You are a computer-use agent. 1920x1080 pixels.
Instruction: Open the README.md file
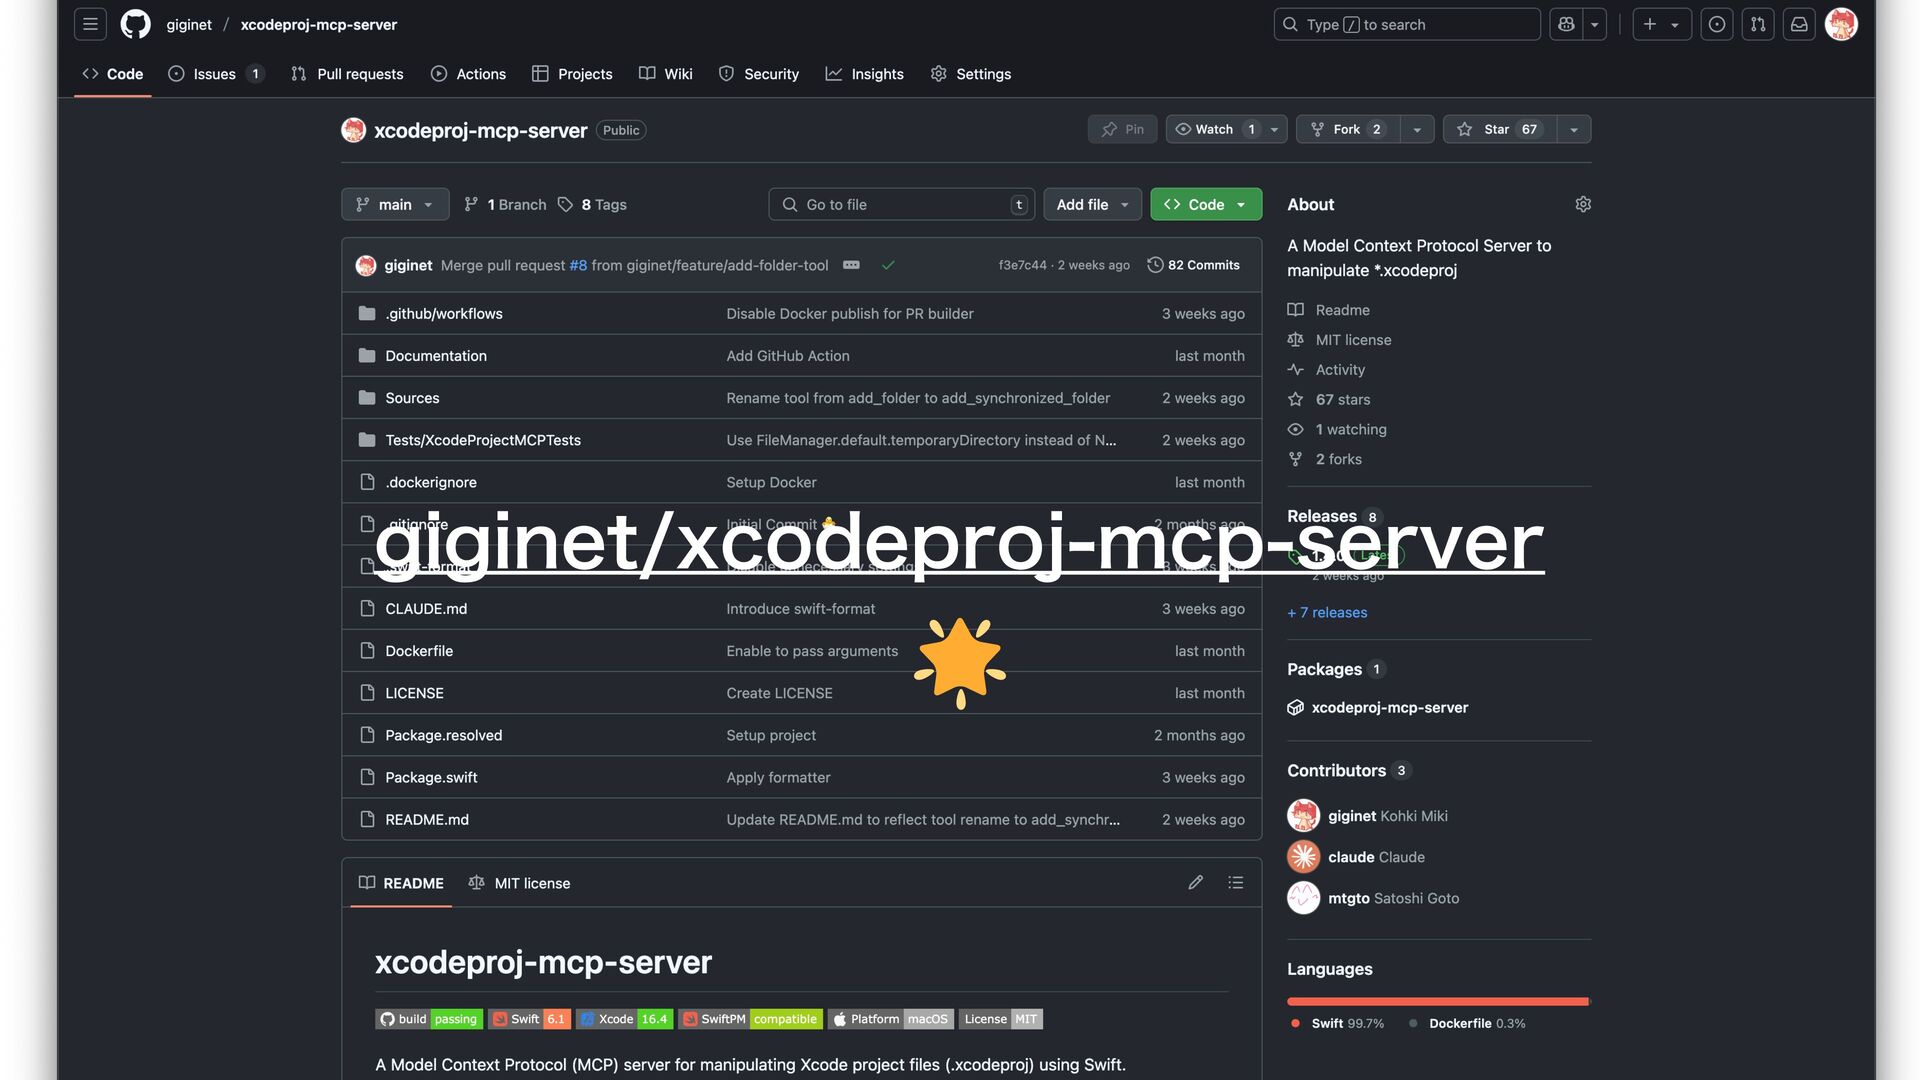pyautogui.click(x=427, y=818)
